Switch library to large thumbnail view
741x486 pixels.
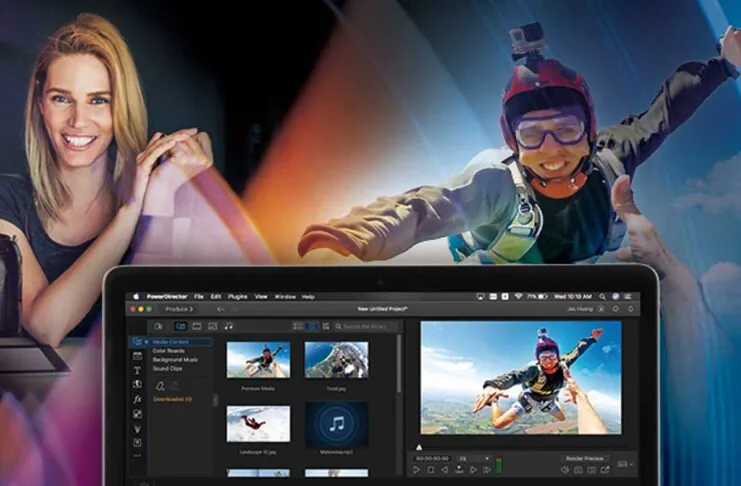(312, 326)
